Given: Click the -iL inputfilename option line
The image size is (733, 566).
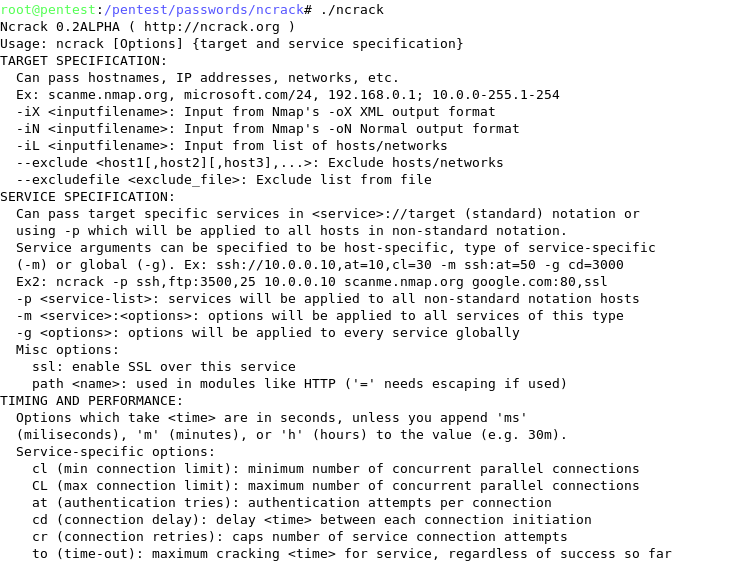Looking at the screenshot, I should [x=231, y=146].
